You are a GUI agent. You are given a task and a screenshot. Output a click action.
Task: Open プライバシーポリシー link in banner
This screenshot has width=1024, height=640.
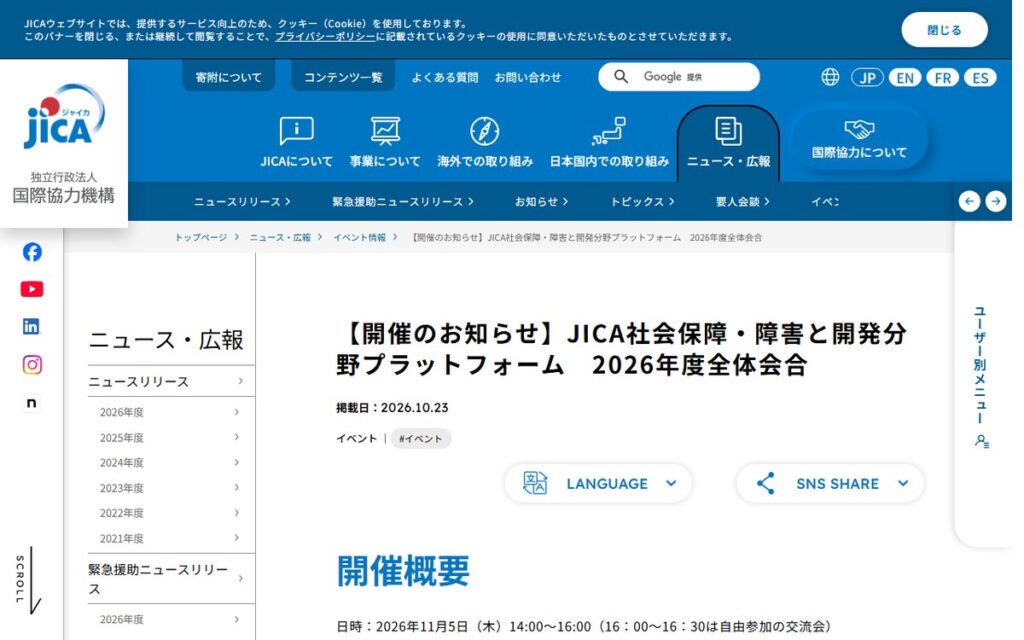325,37
